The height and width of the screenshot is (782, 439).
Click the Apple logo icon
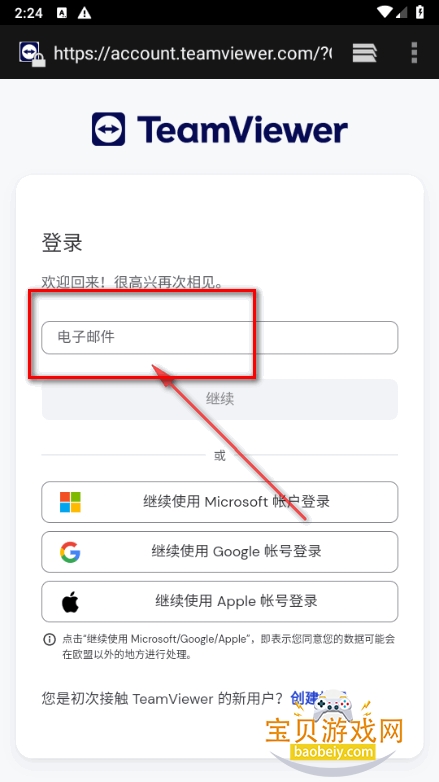pos(70,601)
